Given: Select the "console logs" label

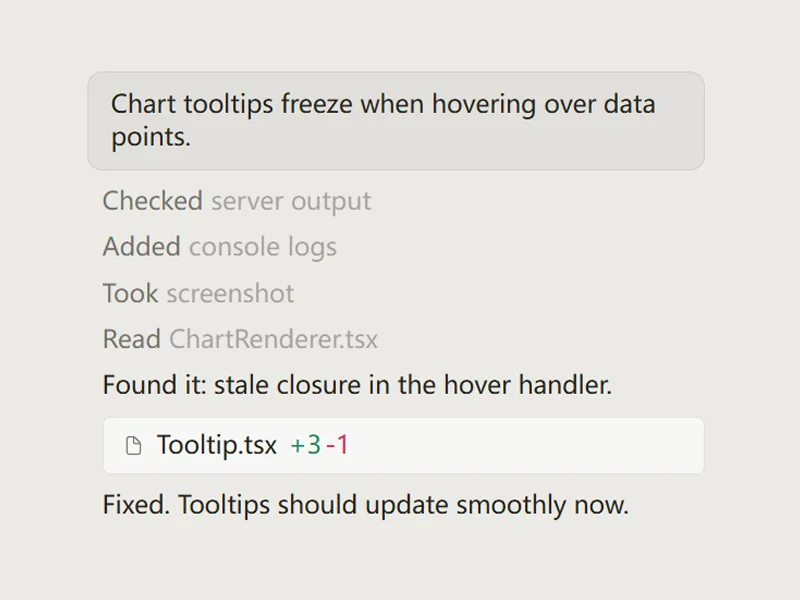Looking at the screenshot, I should [x=263, y=247].
